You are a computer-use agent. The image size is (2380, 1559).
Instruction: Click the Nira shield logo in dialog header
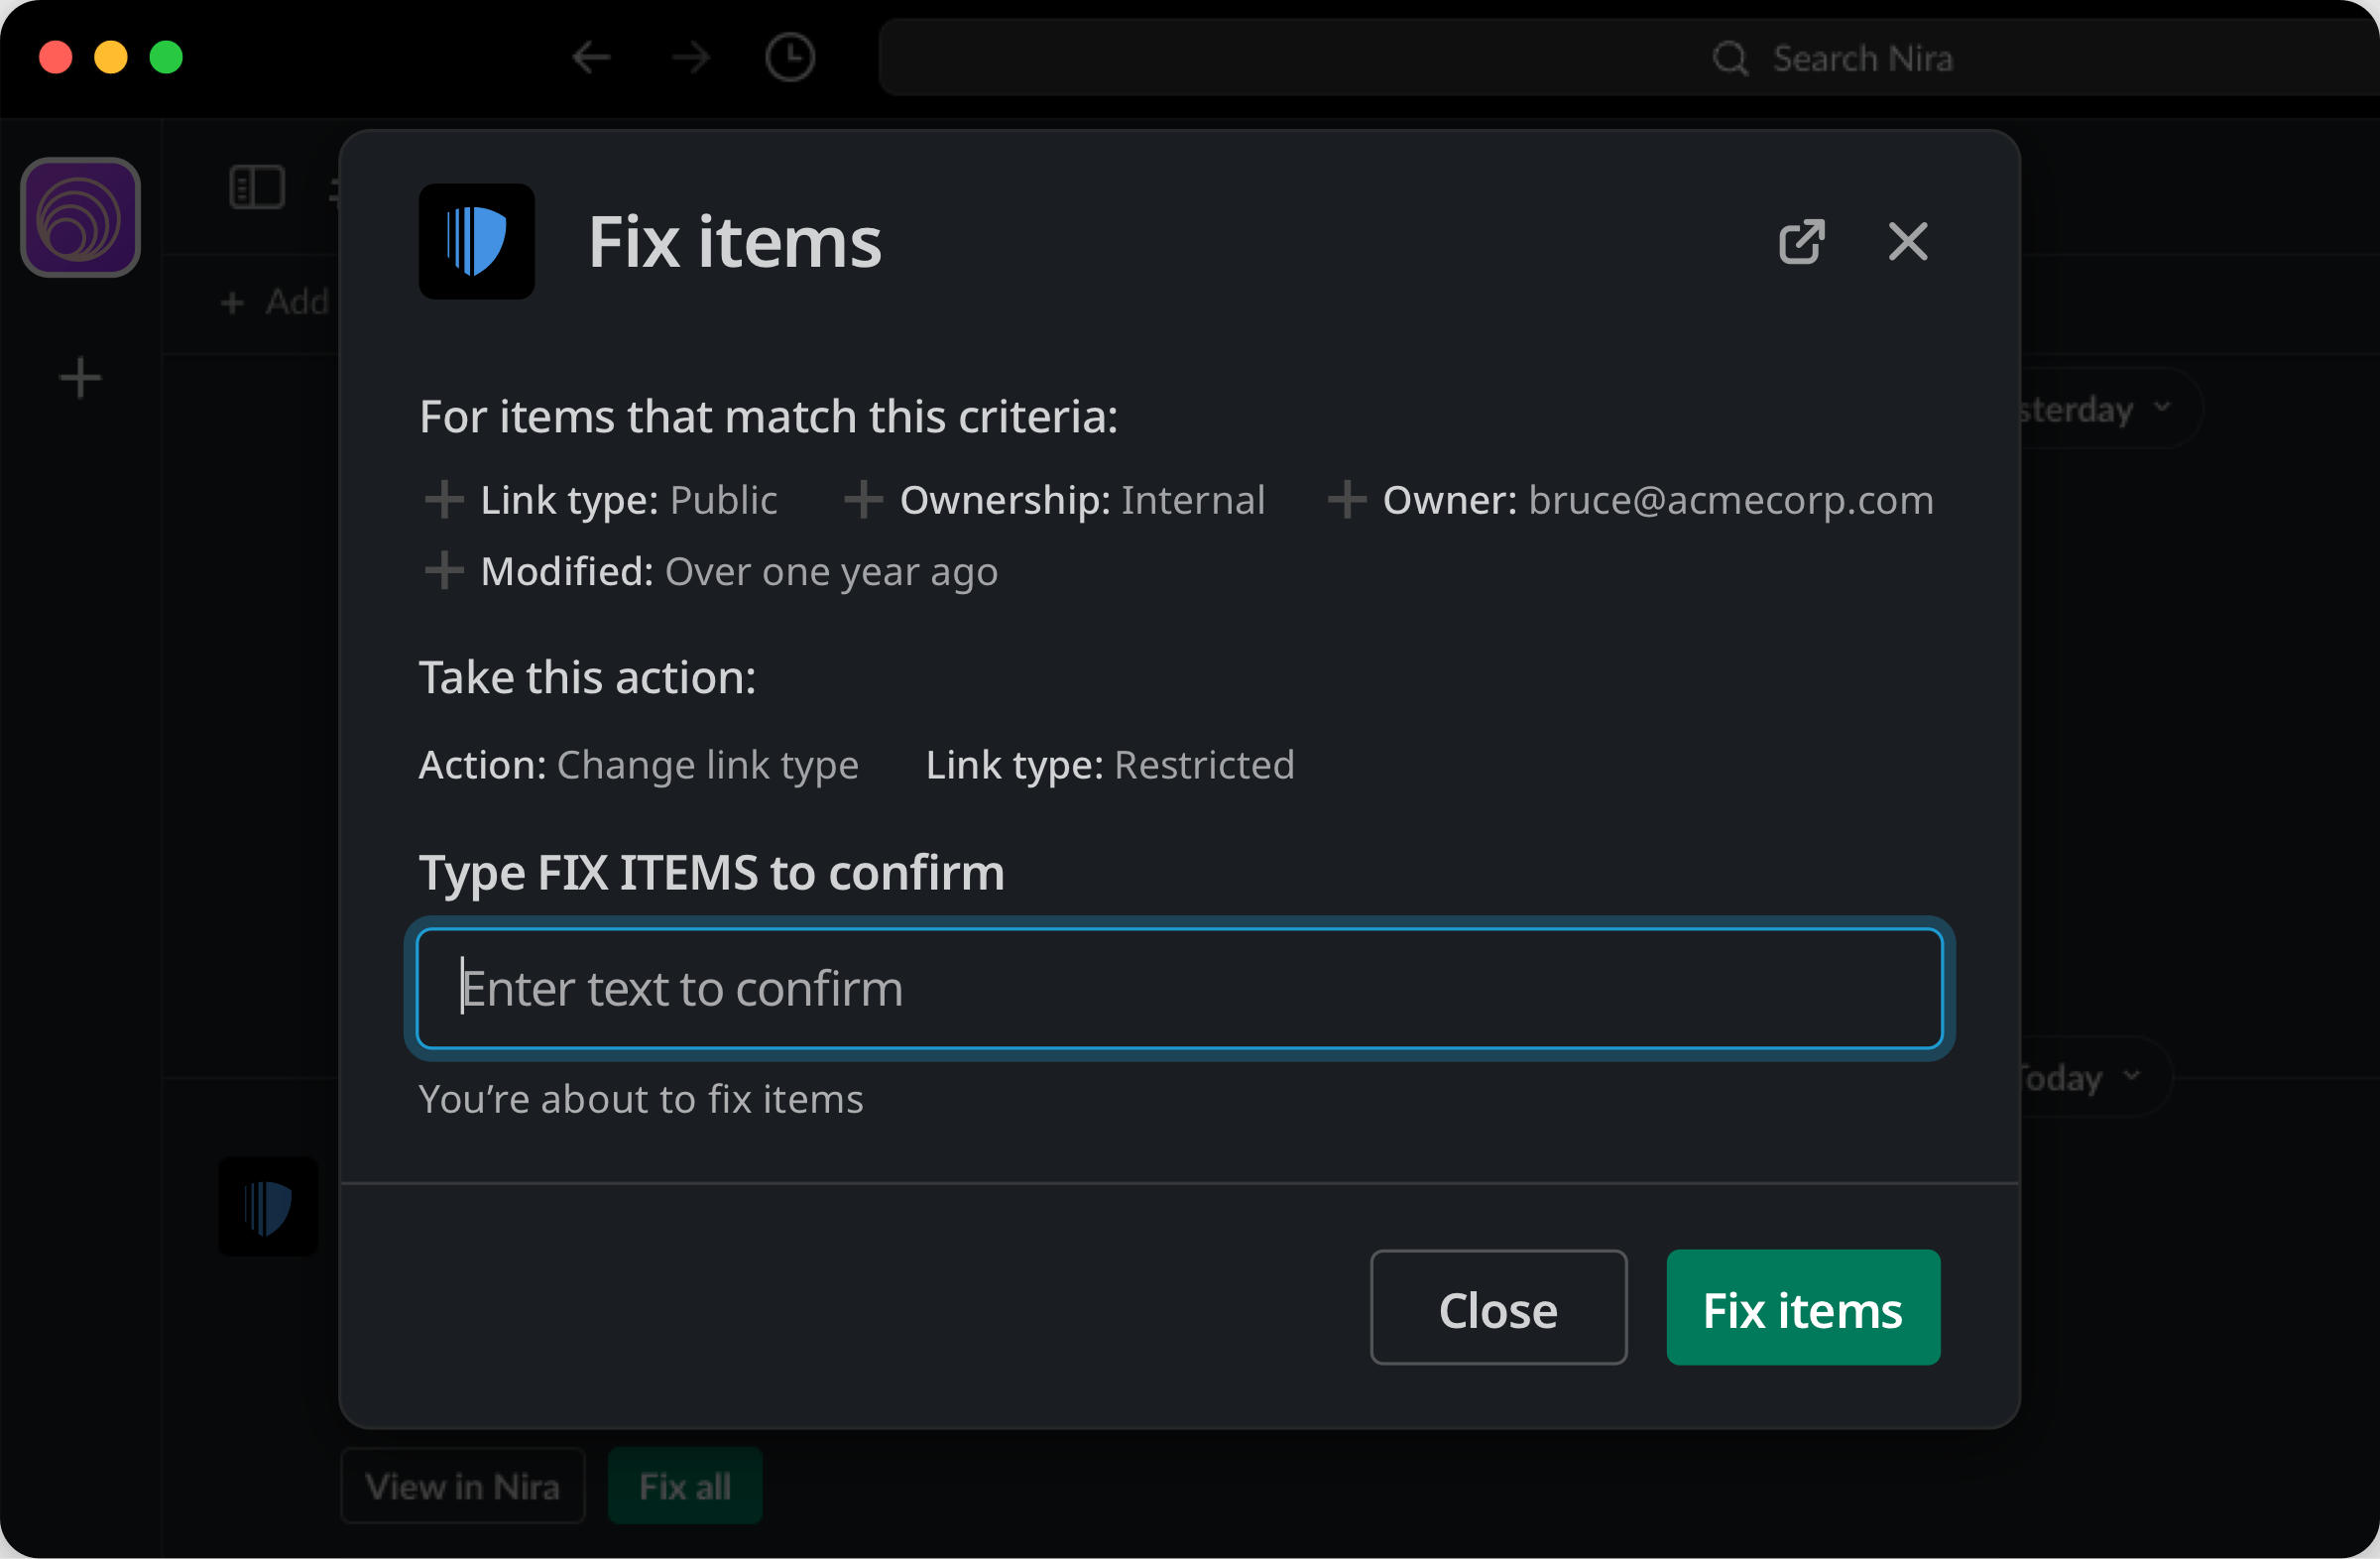coord(477,241)
